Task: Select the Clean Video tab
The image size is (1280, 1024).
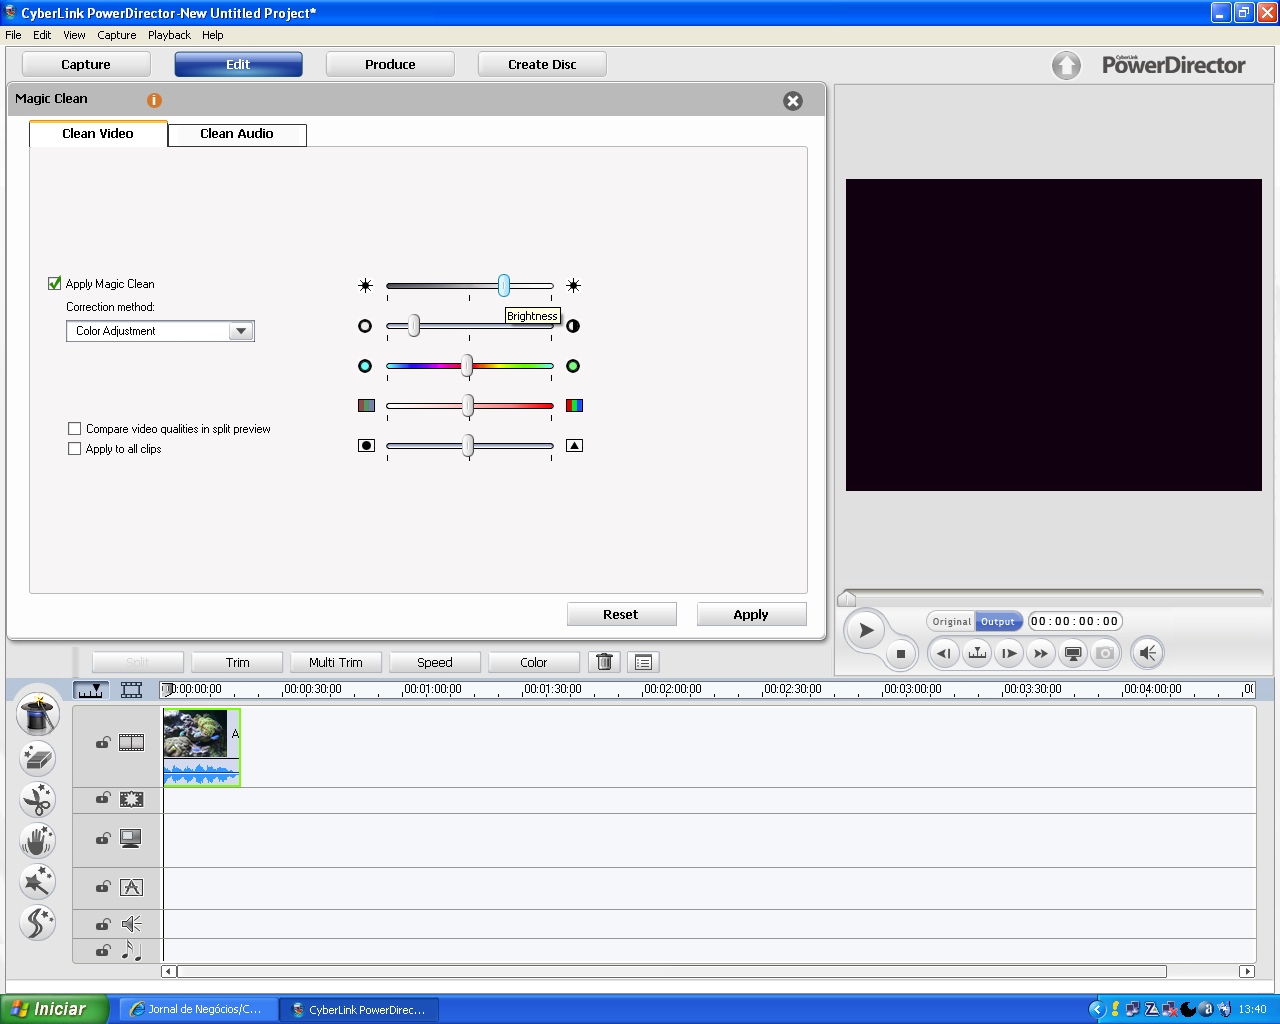Action: click(98, 134)
